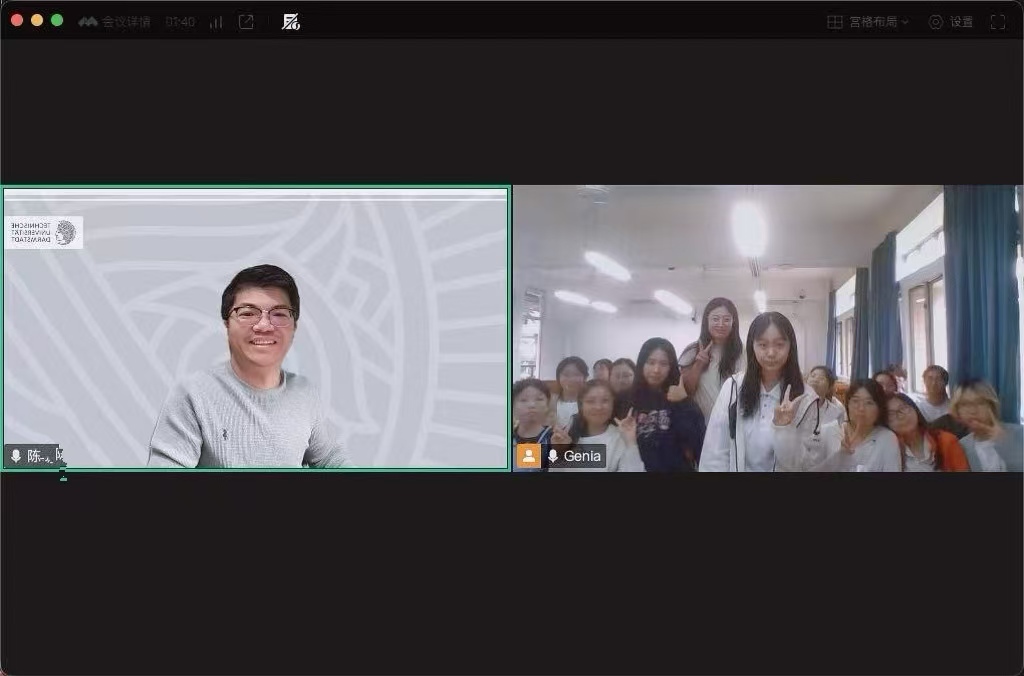Click Genia's microphone status icon

point(553,456)
